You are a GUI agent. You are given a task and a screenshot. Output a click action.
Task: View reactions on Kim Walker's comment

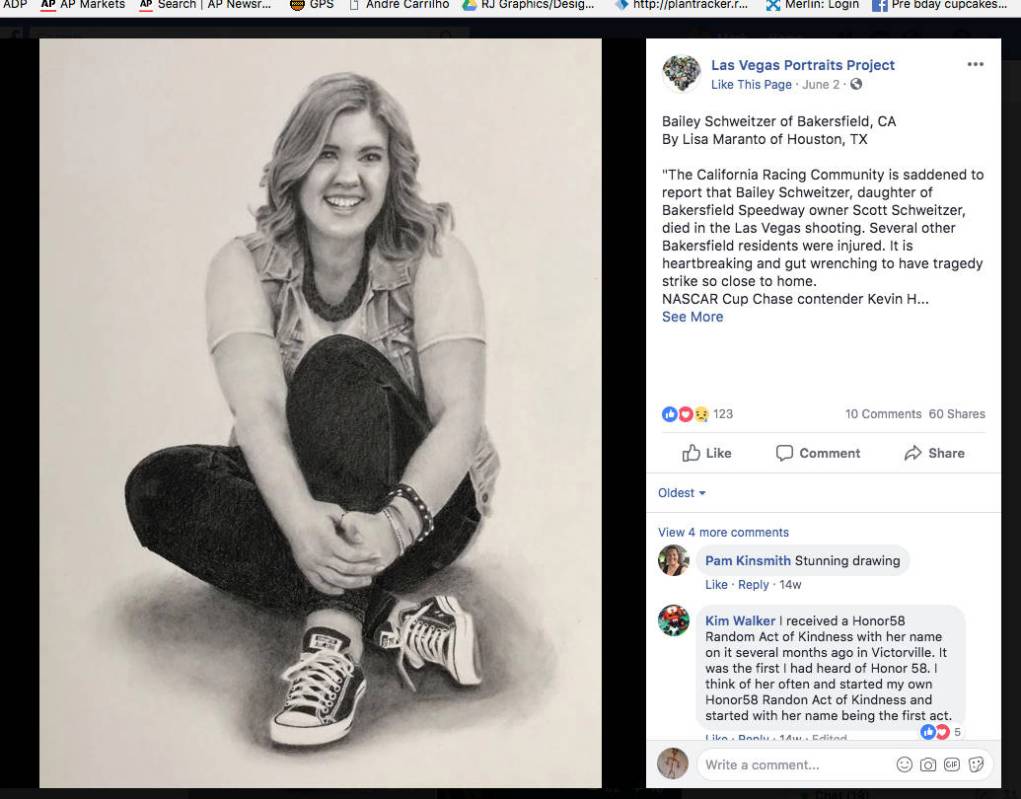[940, 732]
